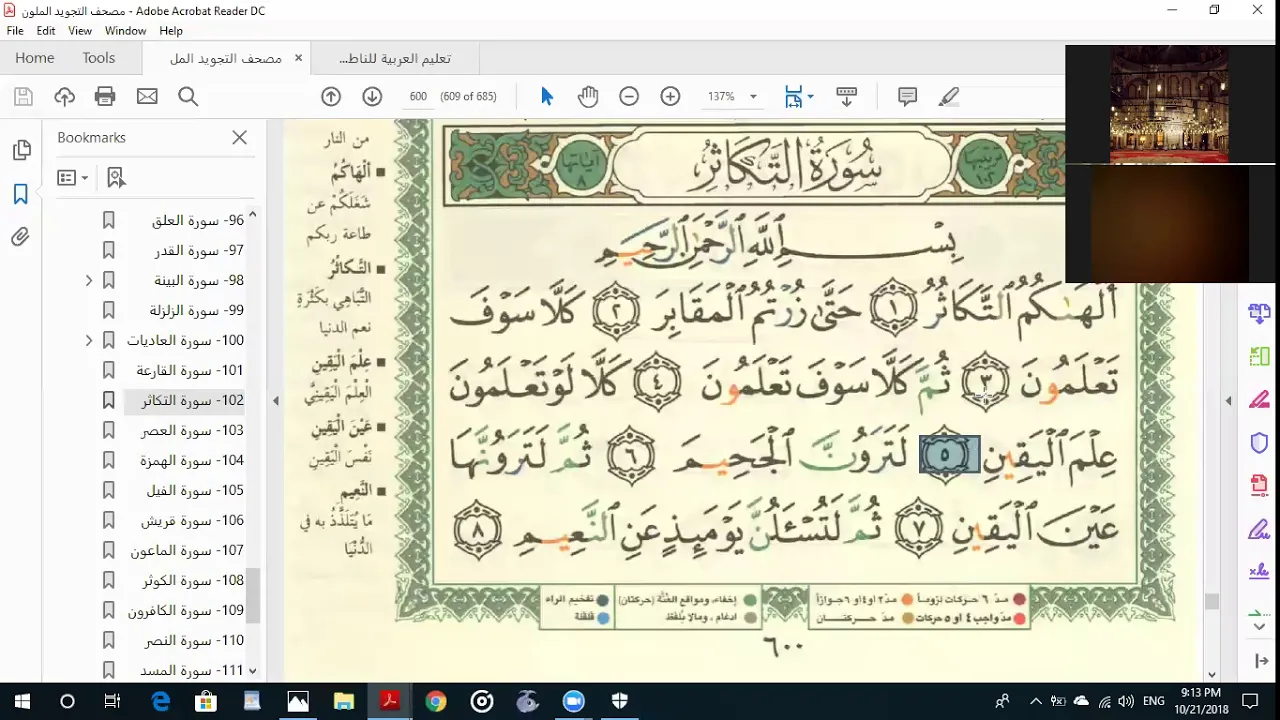Open bookmark options list menu
The width and height of the screenshot is (1280, 720).
coord(73,177)
